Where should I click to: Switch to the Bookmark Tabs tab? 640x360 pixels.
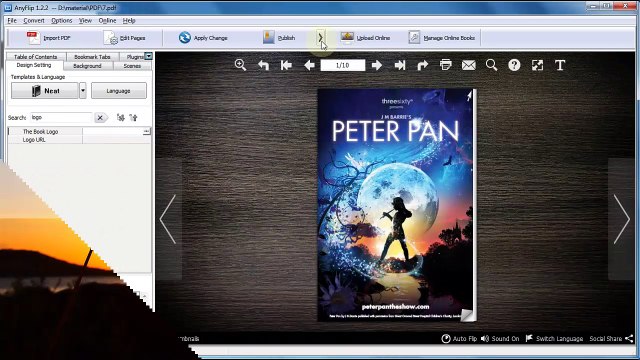(92, 57)
